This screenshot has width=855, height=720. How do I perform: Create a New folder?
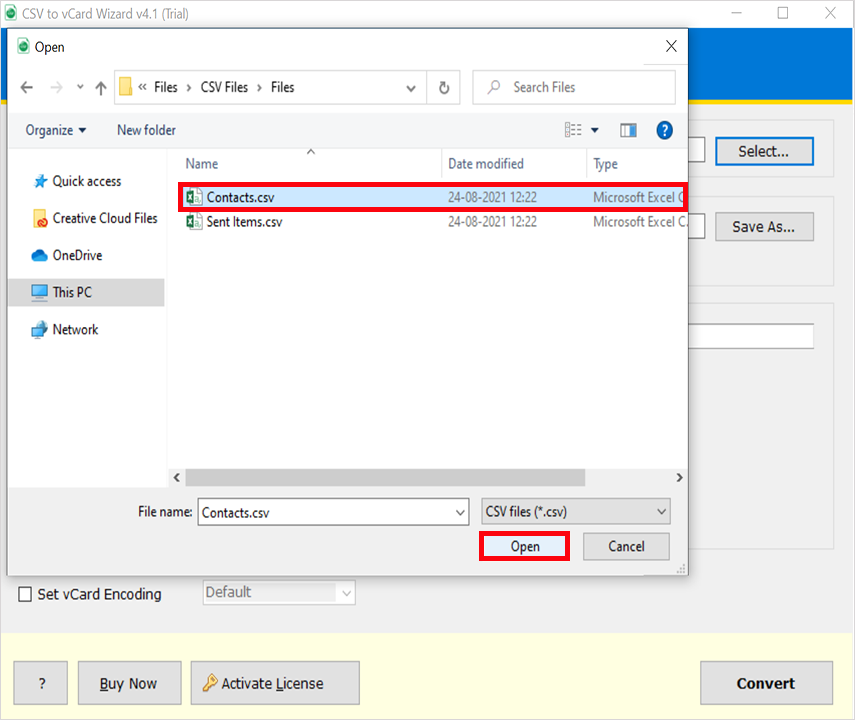coord(146,130)
